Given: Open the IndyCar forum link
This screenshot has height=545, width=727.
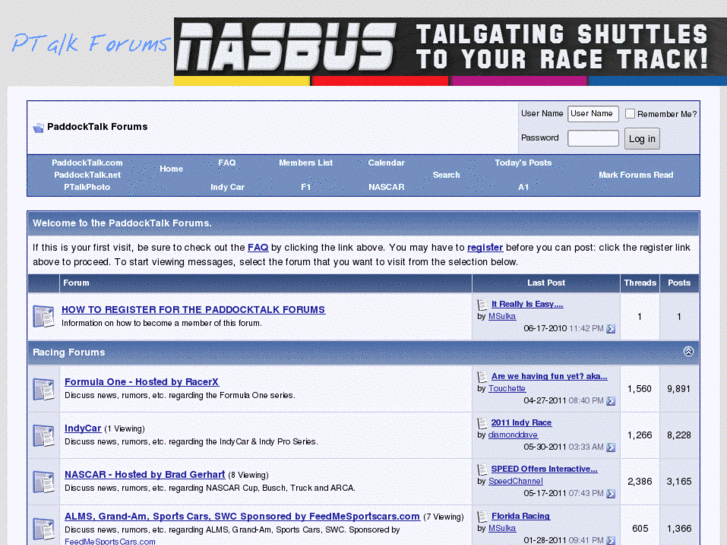Looking at the screenshot, I should tap(83, 428).
